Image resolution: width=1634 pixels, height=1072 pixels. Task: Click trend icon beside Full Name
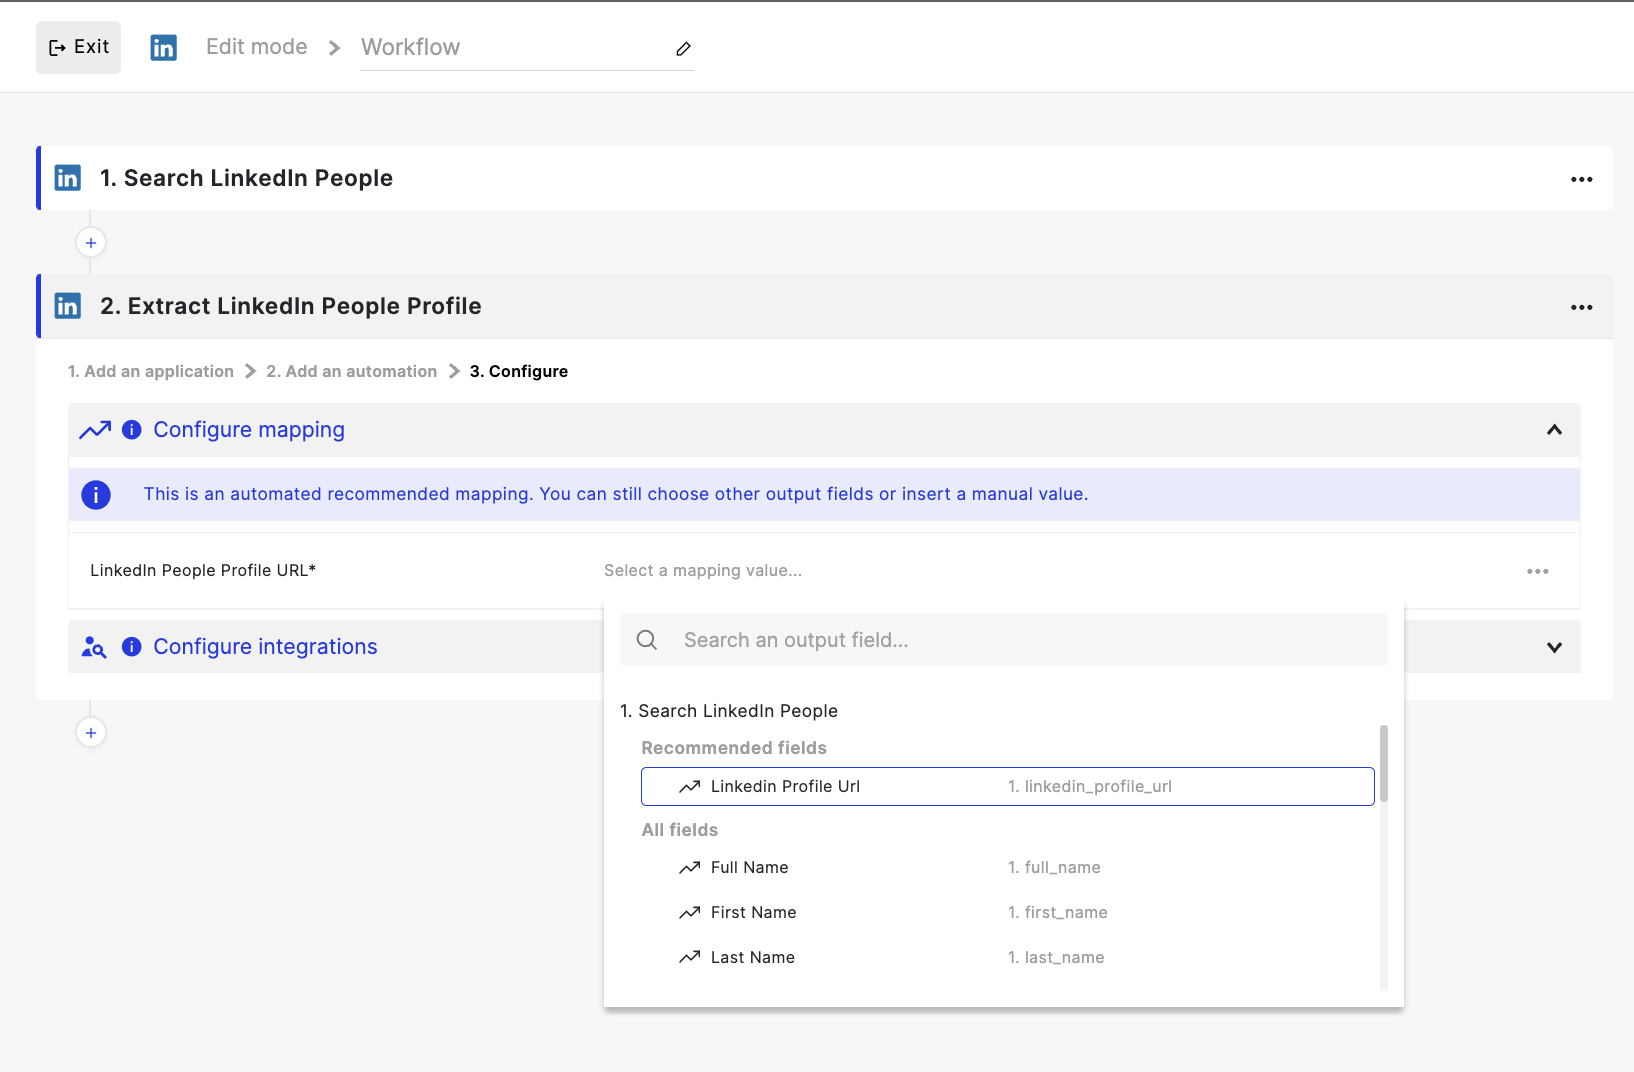(x=689, y=868)
